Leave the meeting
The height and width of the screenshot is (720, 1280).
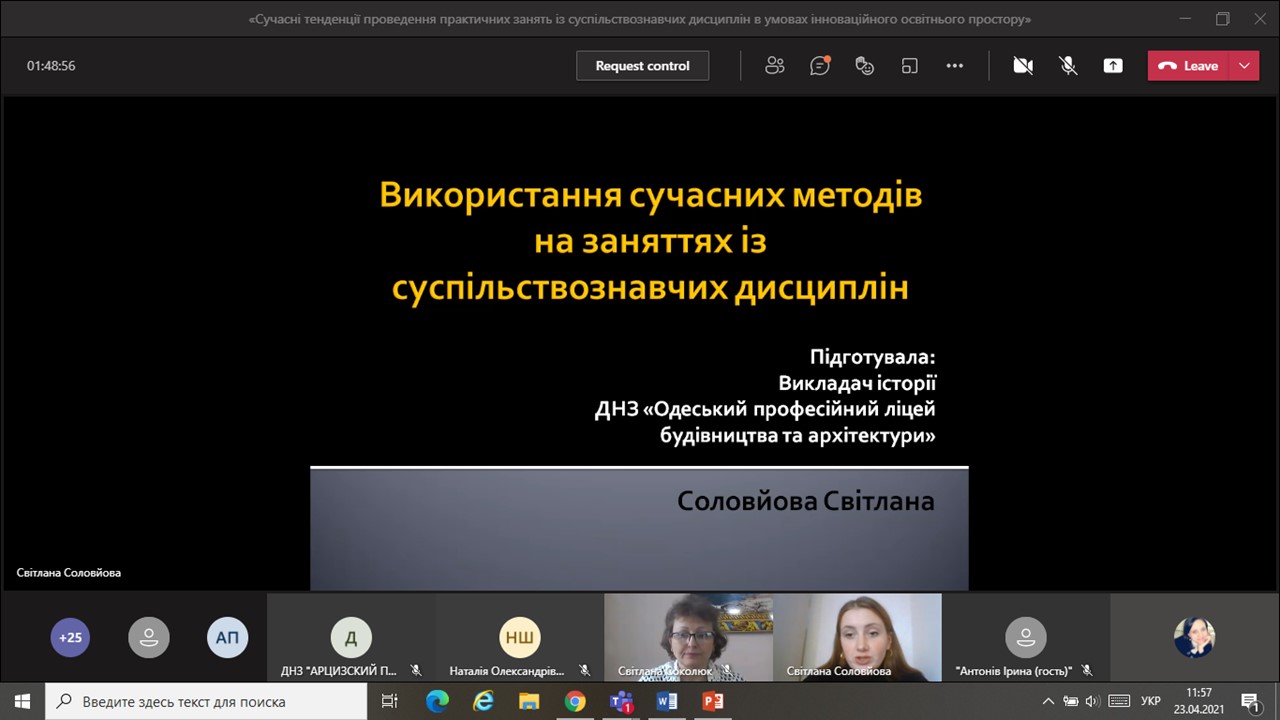tap(1189, 66)
